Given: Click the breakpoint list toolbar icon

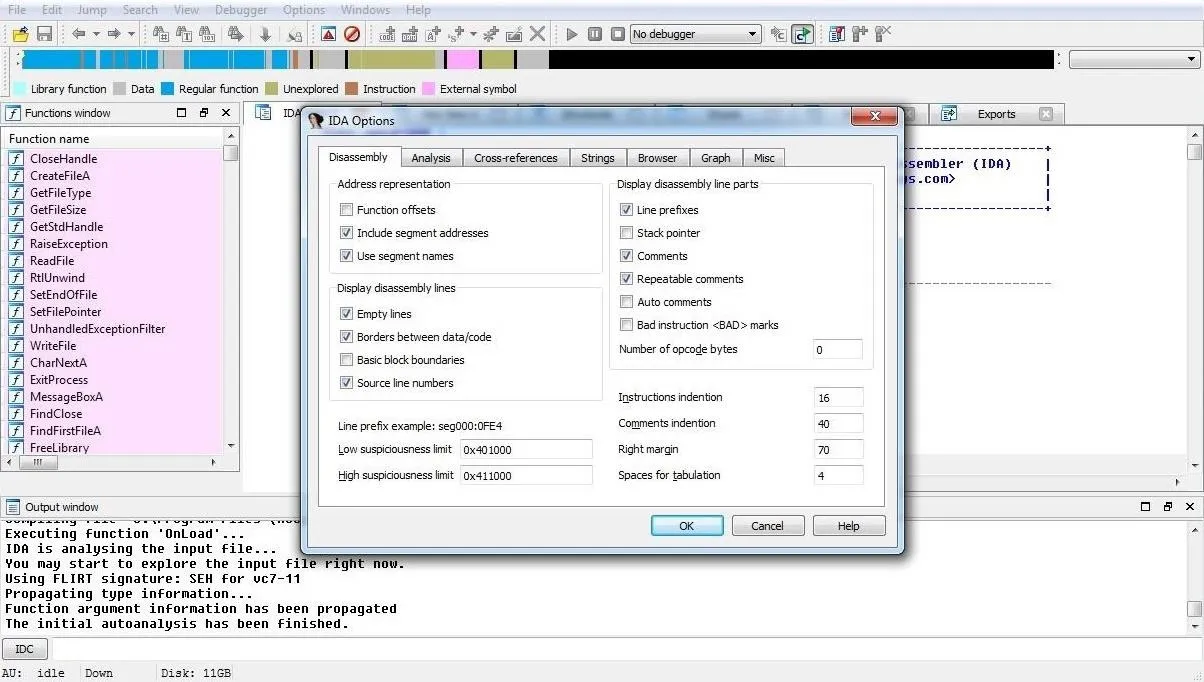Looking at the screenshot, I should (x=837, y=34).
